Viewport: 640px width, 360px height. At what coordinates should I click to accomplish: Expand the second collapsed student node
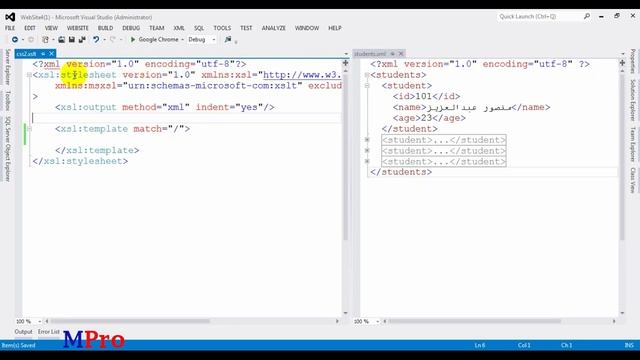click(367, 151)
